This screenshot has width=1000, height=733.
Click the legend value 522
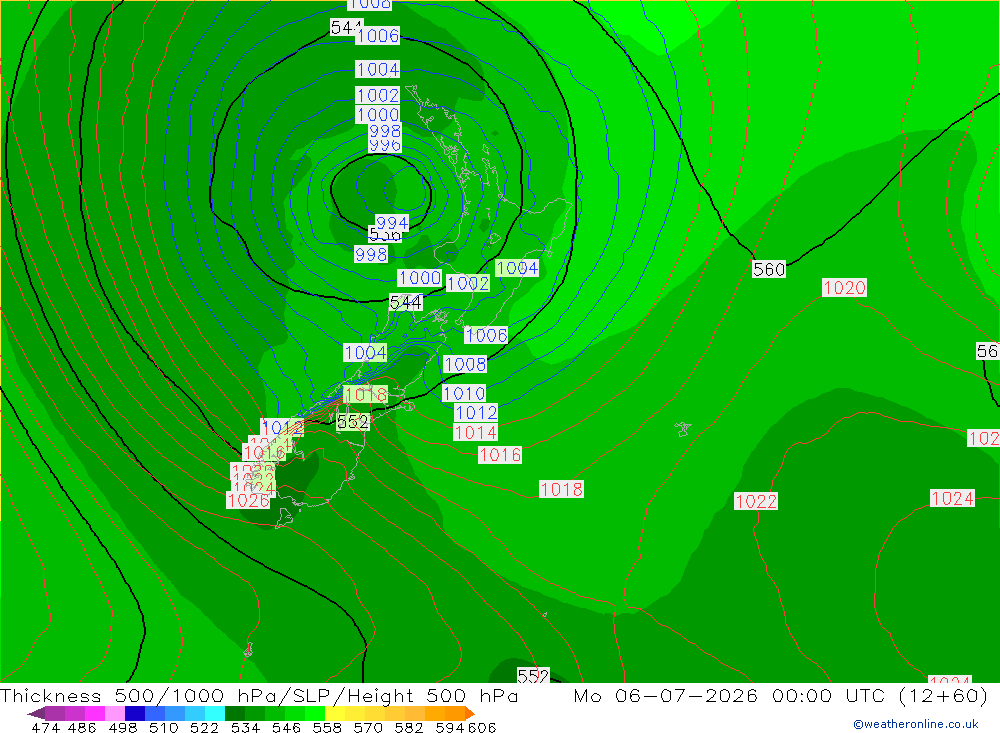click(x=204, y=727)
